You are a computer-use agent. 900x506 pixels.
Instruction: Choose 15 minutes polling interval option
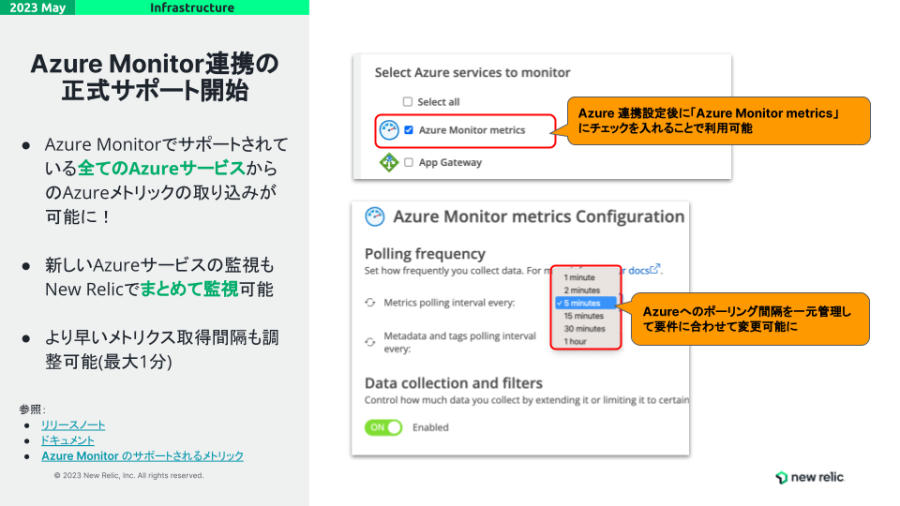[584, 316]
